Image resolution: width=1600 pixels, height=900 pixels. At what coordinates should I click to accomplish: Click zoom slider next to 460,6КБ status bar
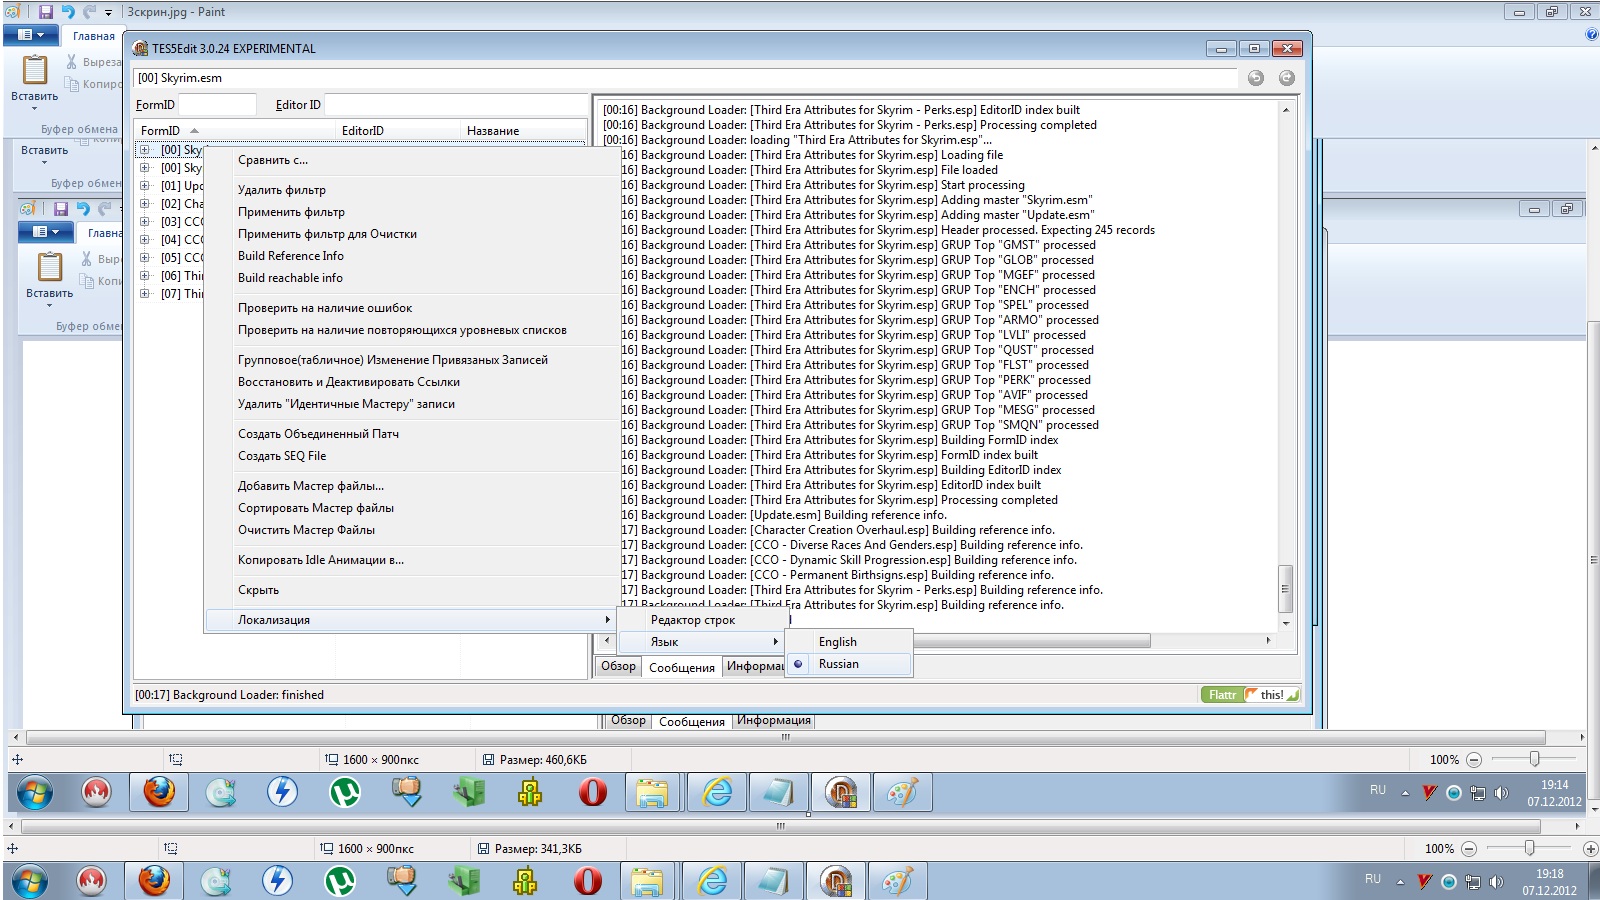coord(1534,759)
